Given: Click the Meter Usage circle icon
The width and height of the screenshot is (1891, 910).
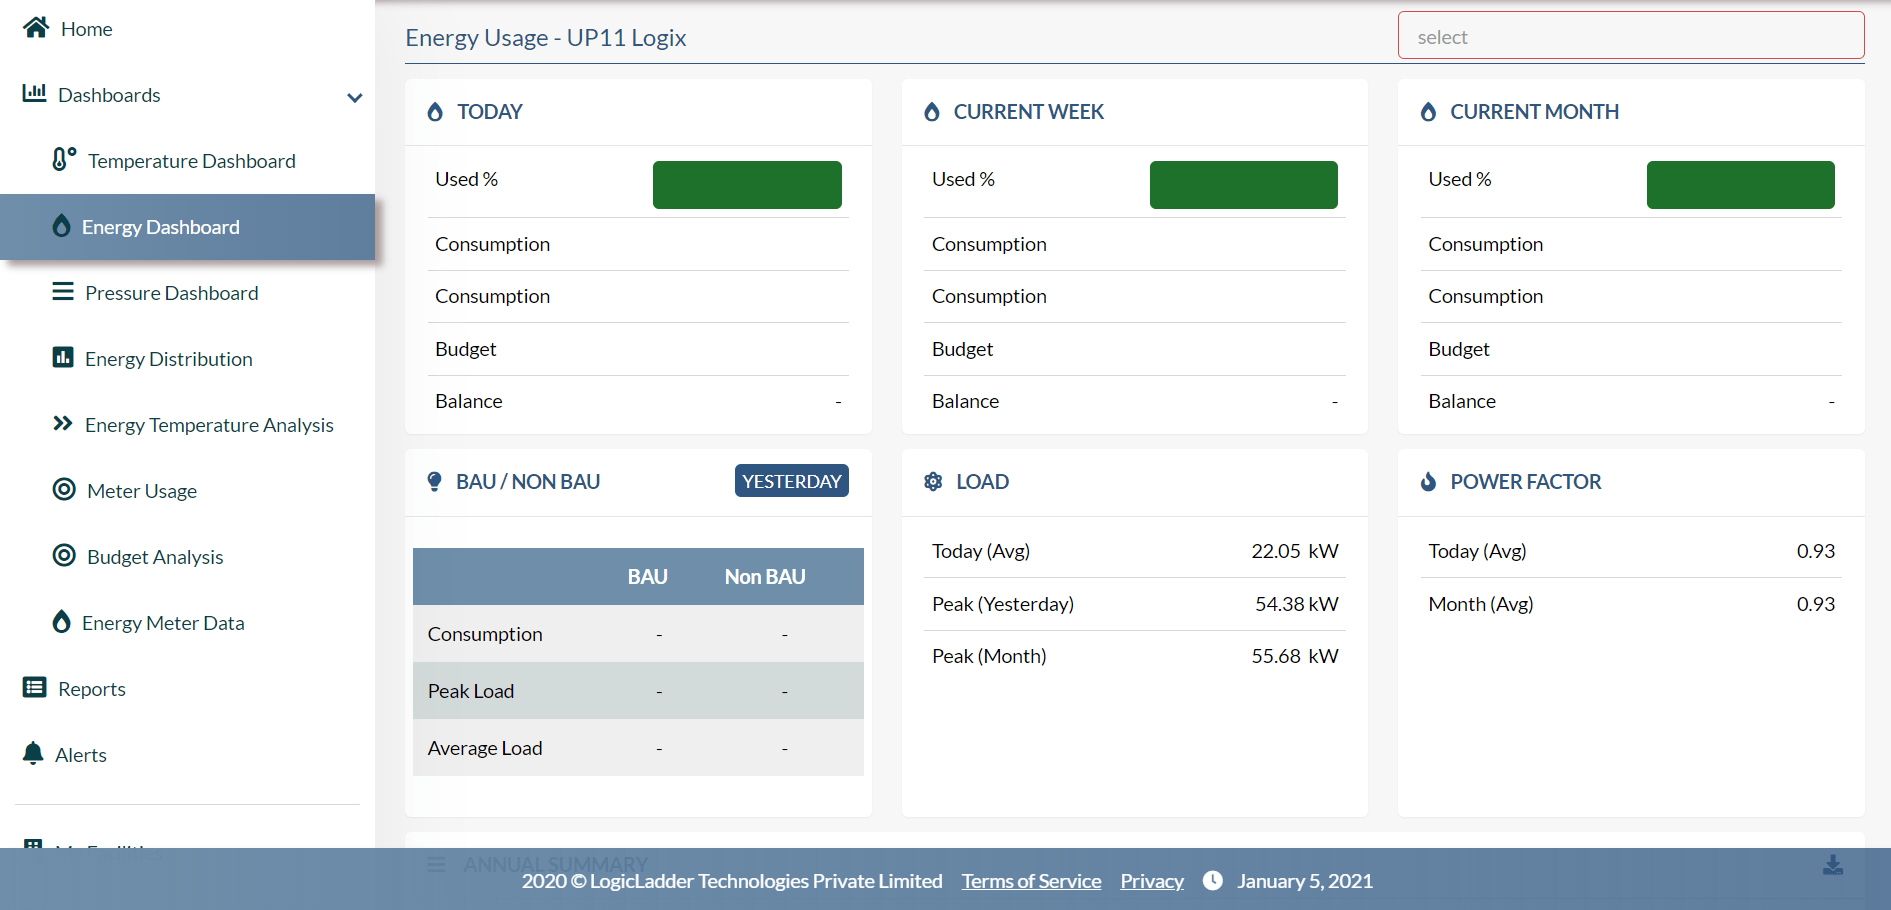Looking at the screenshot, I should click(64, 489).
